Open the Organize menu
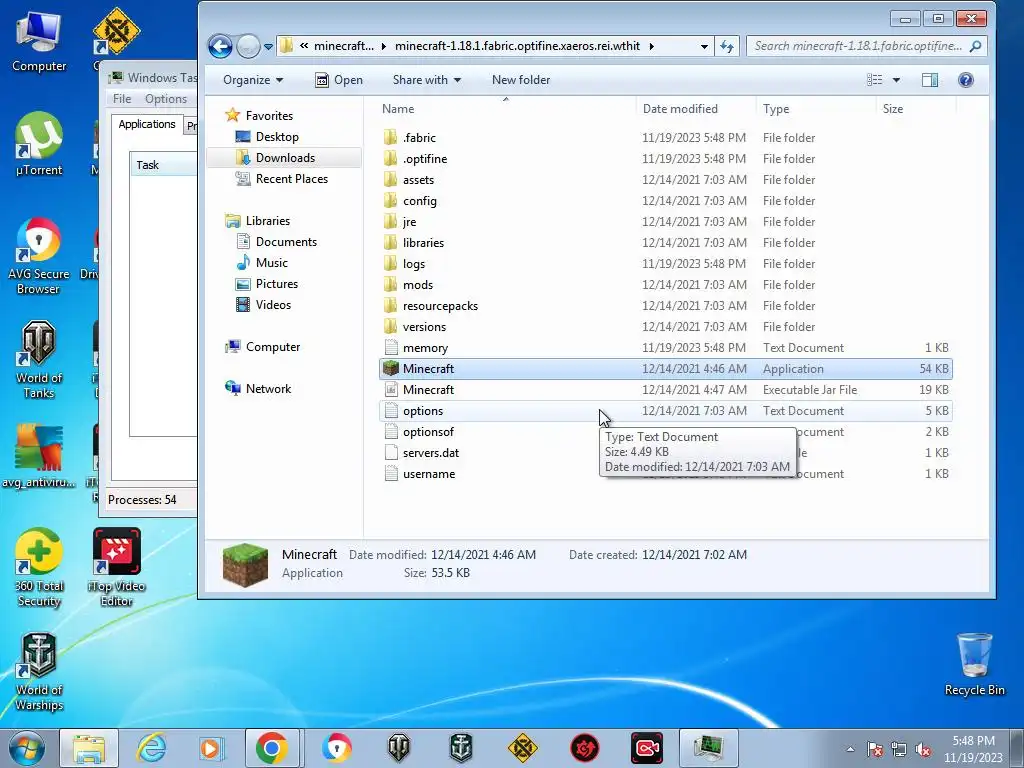Viewport: 1024px width, 768px height. point(253,80)
